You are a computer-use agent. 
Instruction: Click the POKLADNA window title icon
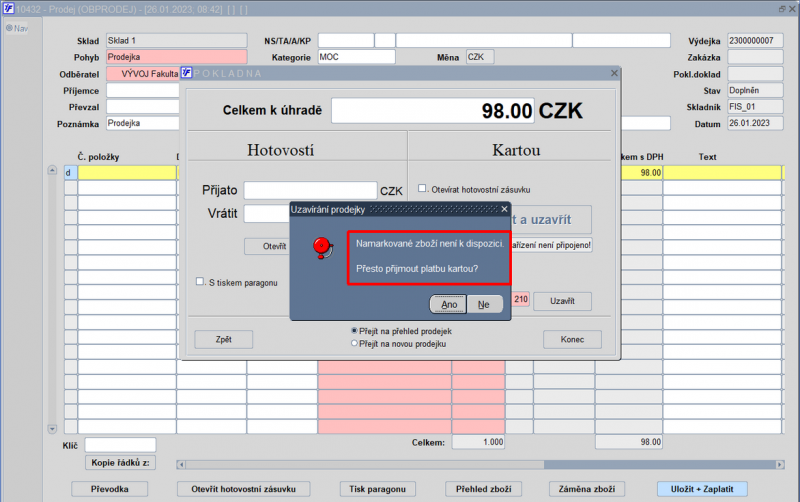(x=187, y=73)
